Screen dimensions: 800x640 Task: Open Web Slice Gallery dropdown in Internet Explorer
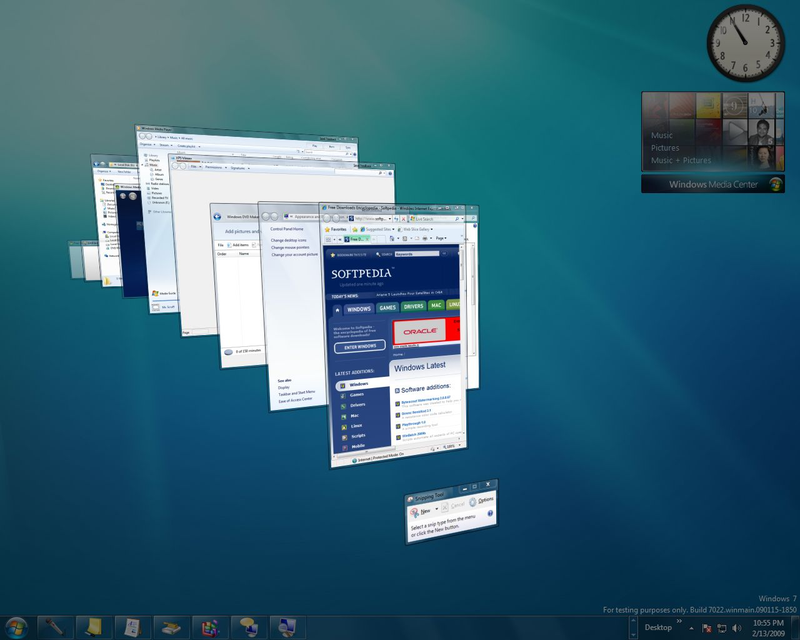tap(415, 229)
